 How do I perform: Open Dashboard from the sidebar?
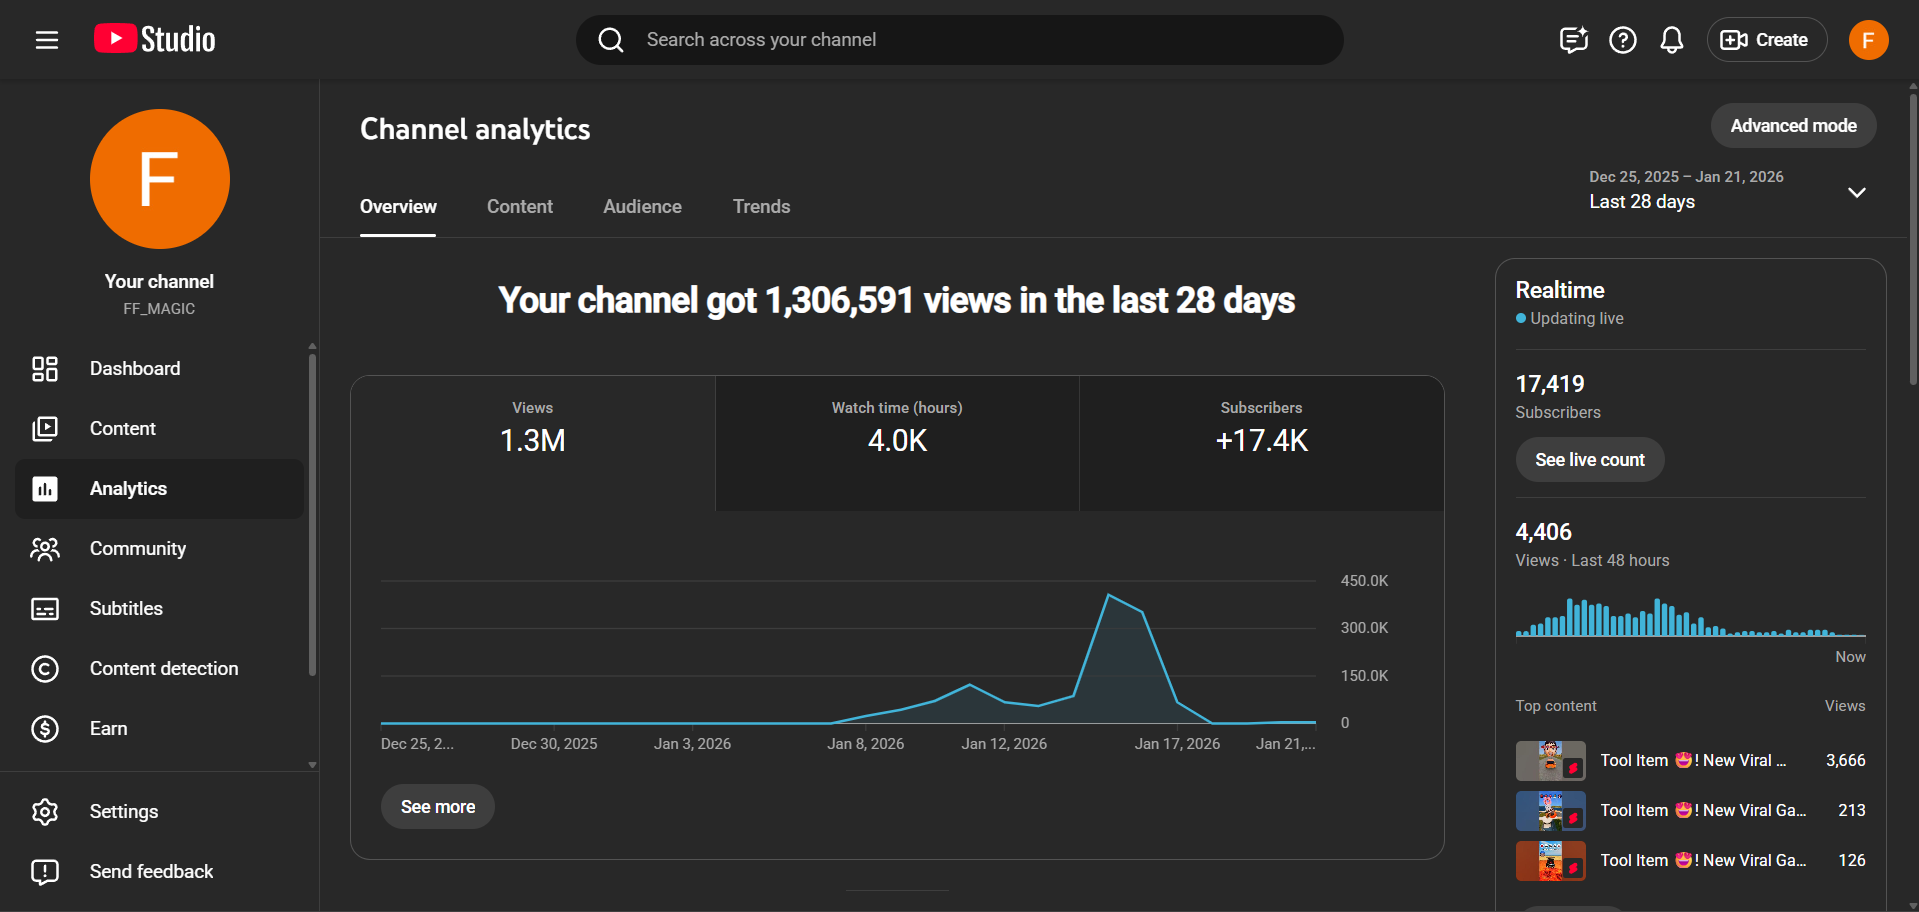click(135, 369)
